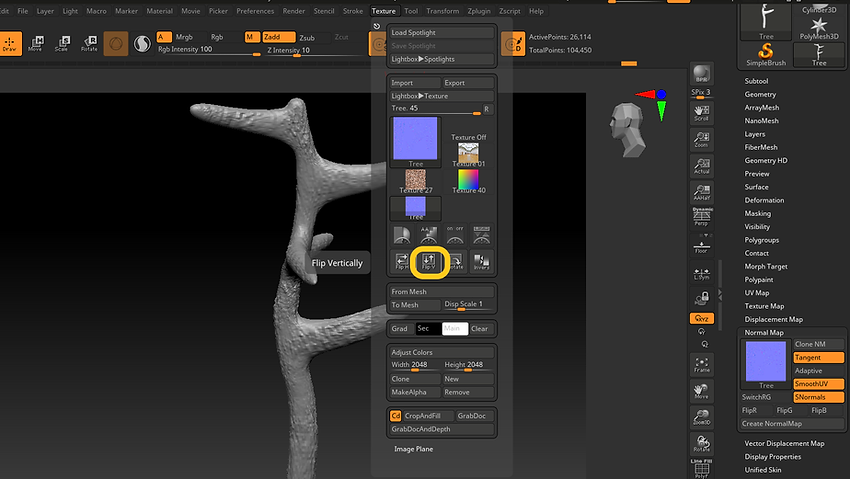Click the half-shaded sphere icon

click(142, 44)
